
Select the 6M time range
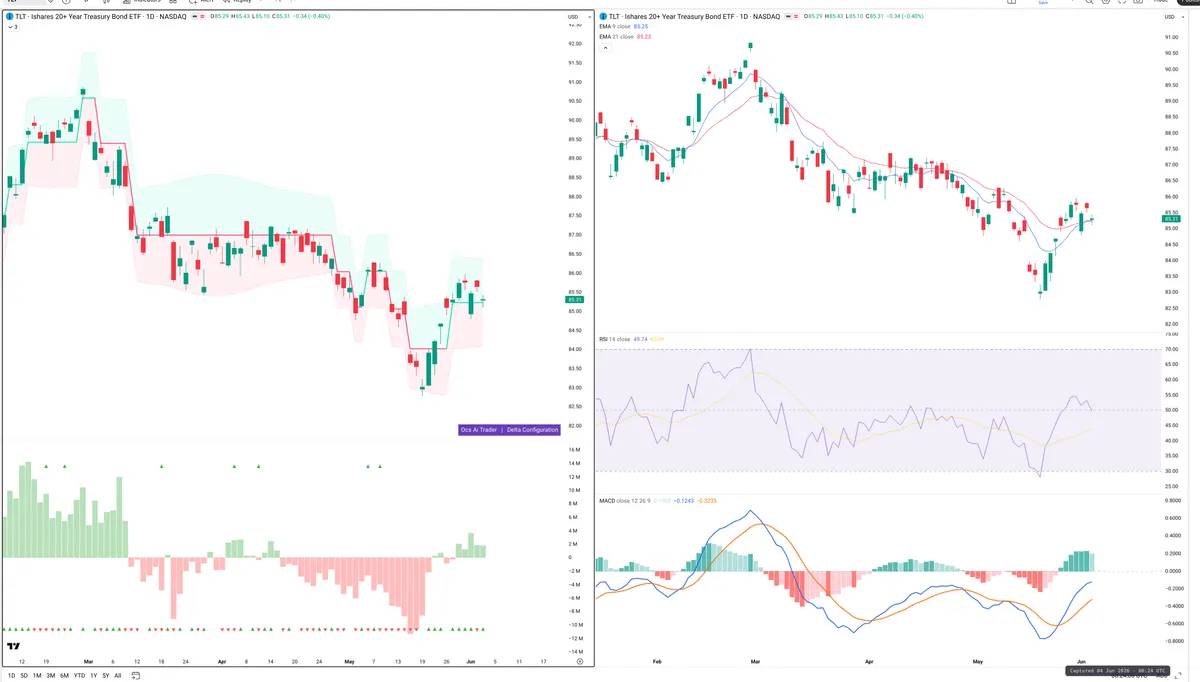tap(64, 676)
